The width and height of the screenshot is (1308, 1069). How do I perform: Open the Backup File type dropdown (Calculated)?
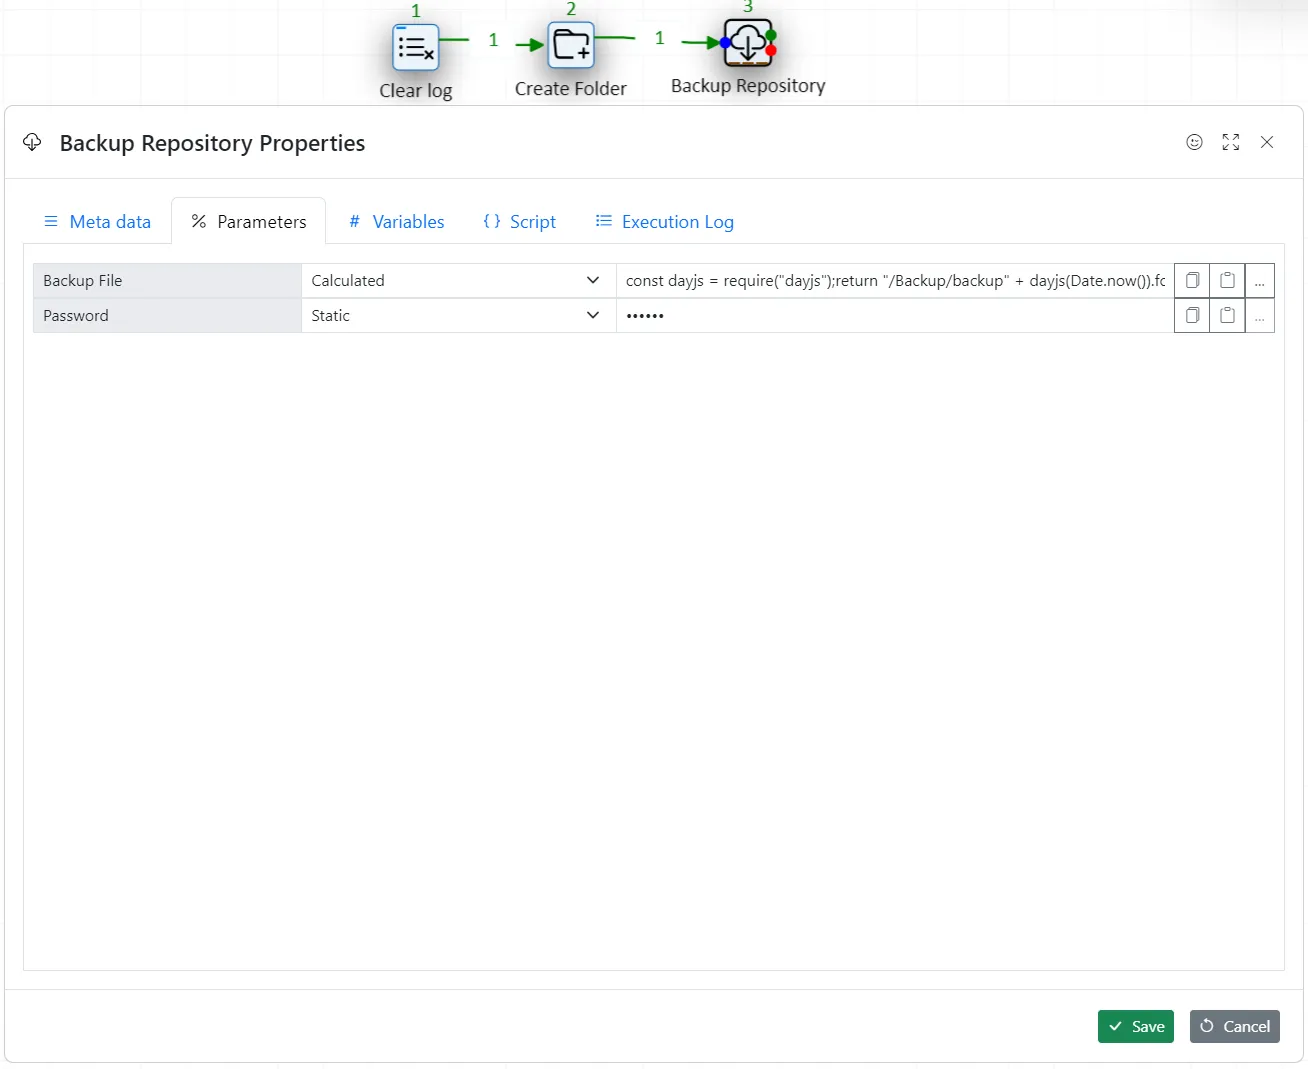point(458,281)
